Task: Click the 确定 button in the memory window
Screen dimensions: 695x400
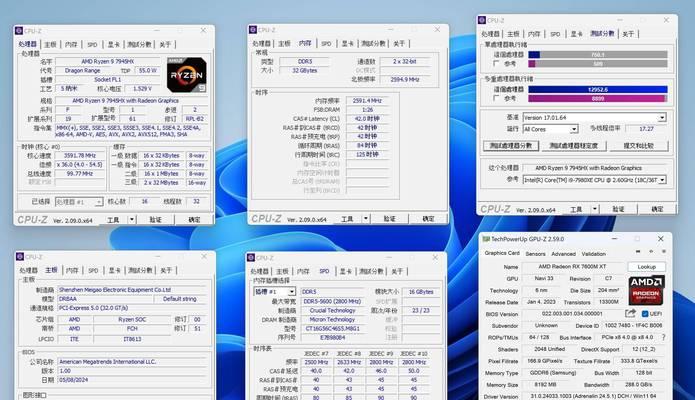Action: [x=428, y=219]
